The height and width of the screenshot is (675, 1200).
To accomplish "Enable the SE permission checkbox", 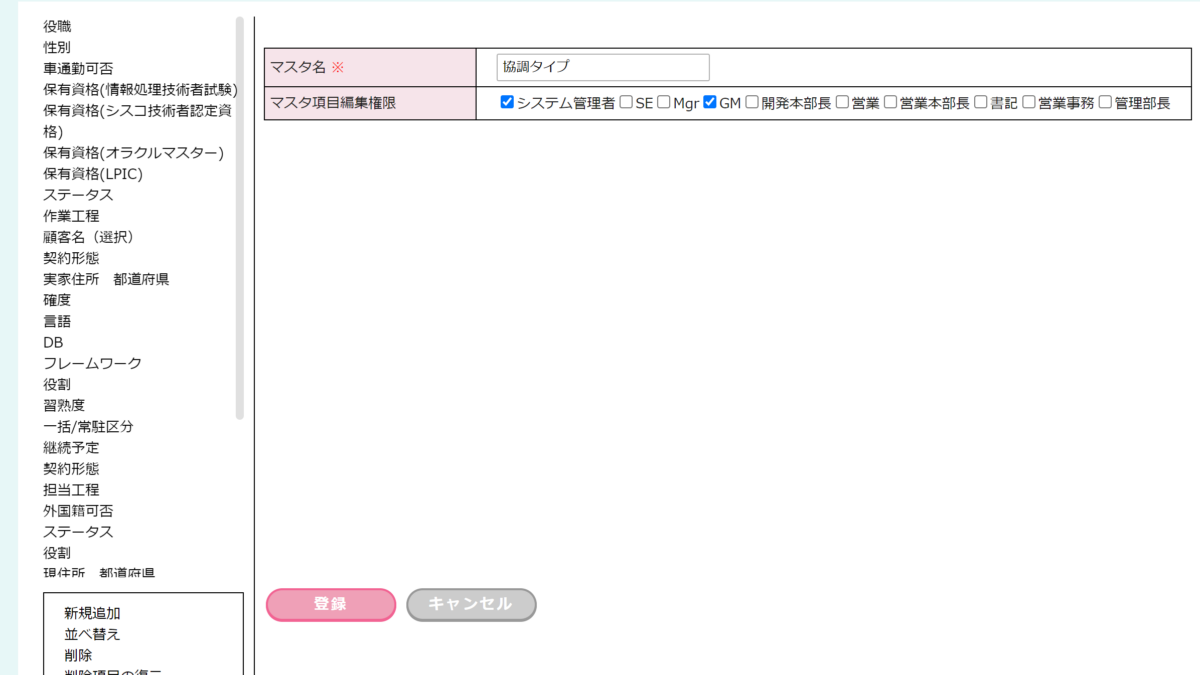I will (626, 102).
